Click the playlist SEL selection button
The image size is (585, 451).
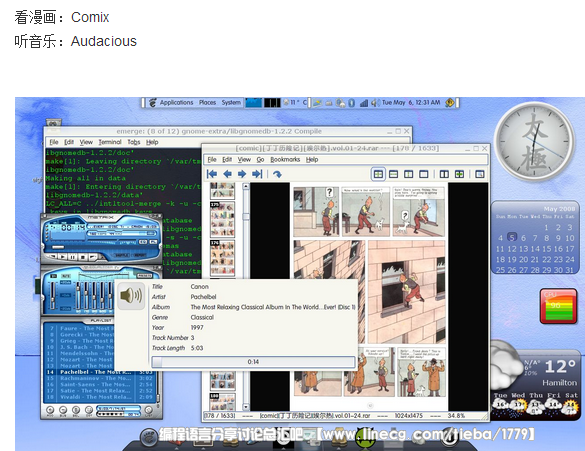point(76,410)
